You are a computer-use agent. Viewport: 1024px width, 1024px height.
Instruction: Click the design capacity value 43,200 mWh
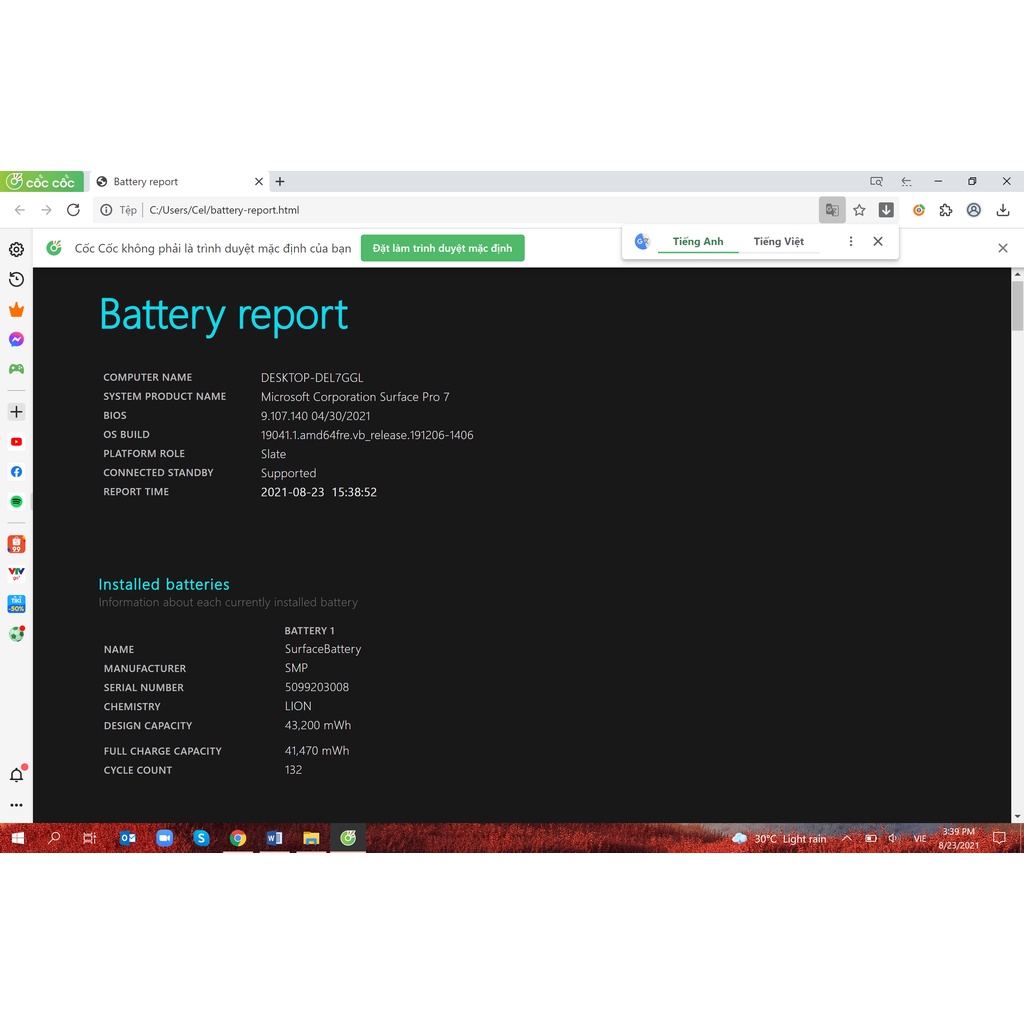(318, 726)
